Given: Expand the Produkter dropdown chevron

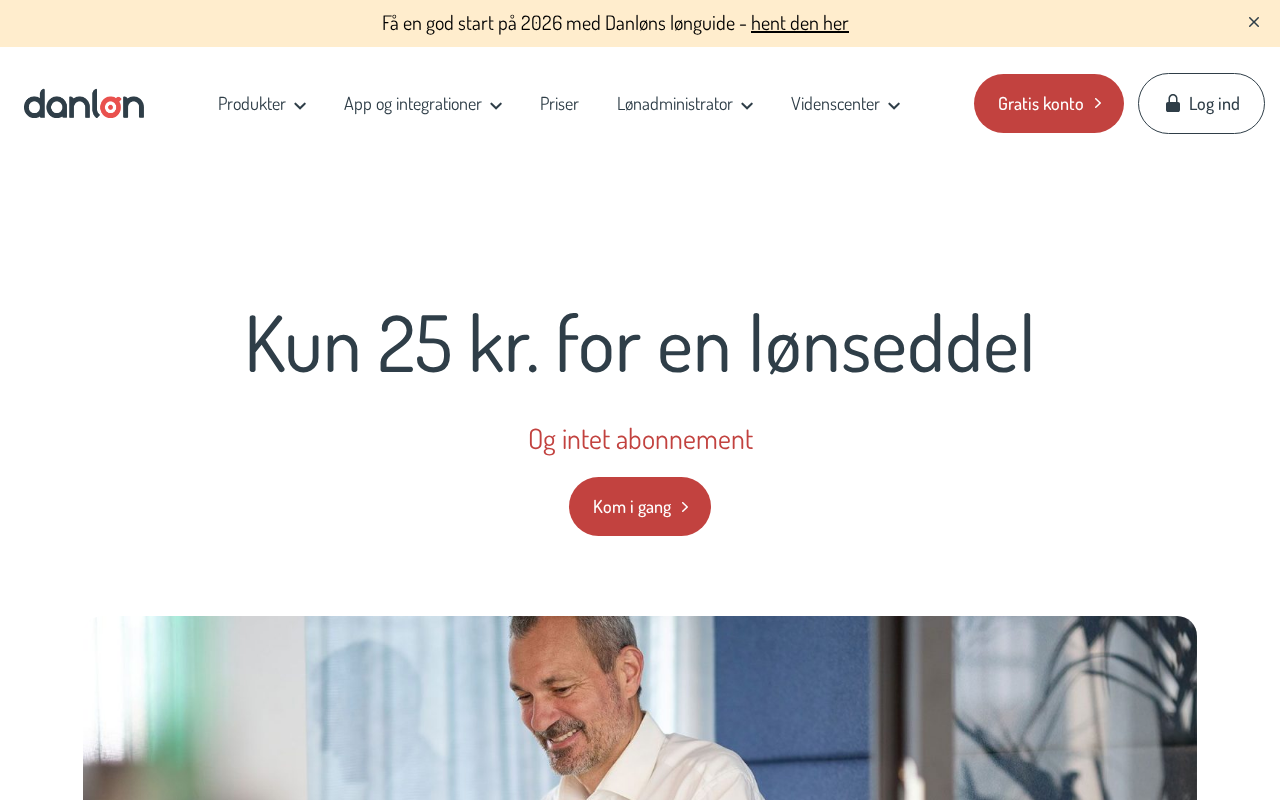Looking at the screenshot, I should [300, 105].
